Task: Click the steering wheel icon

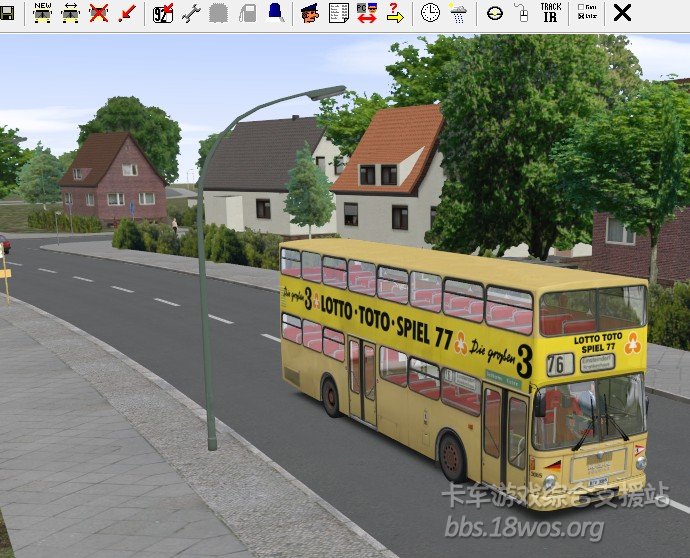Action: click(495, 13)
